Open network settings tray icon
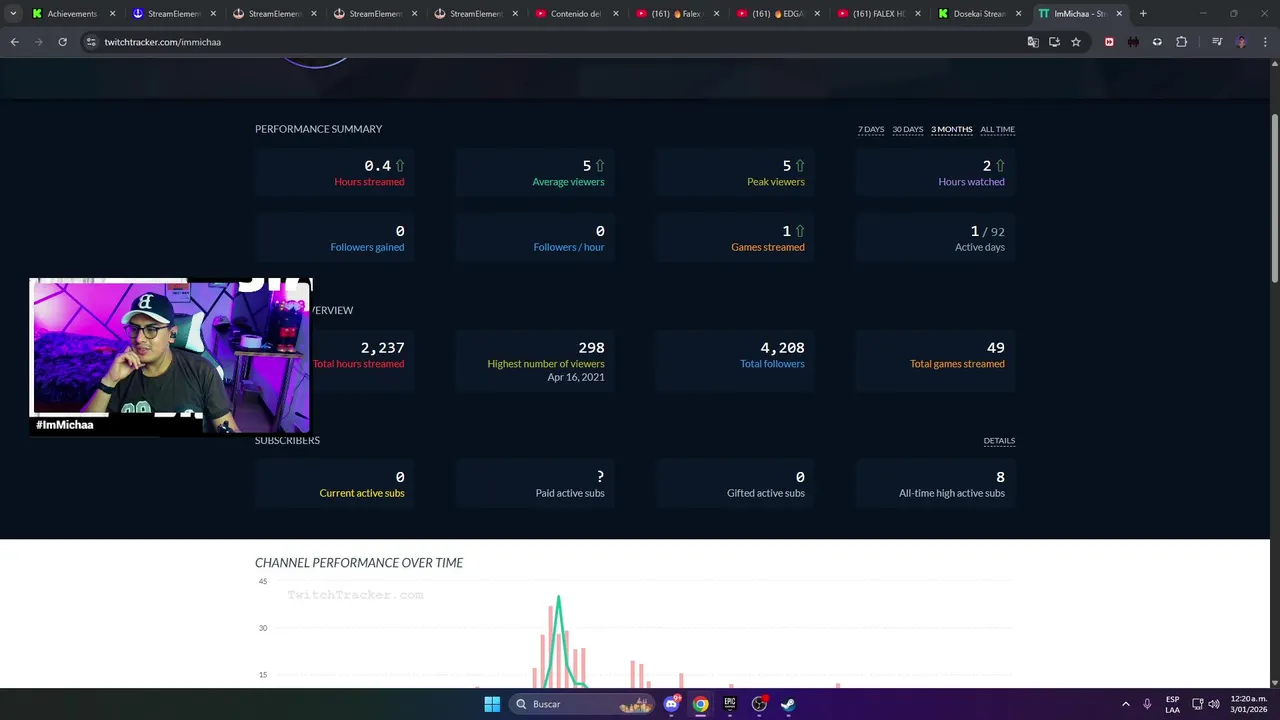This screenshot has width=1280, height=720. (x=1197, y=704)
